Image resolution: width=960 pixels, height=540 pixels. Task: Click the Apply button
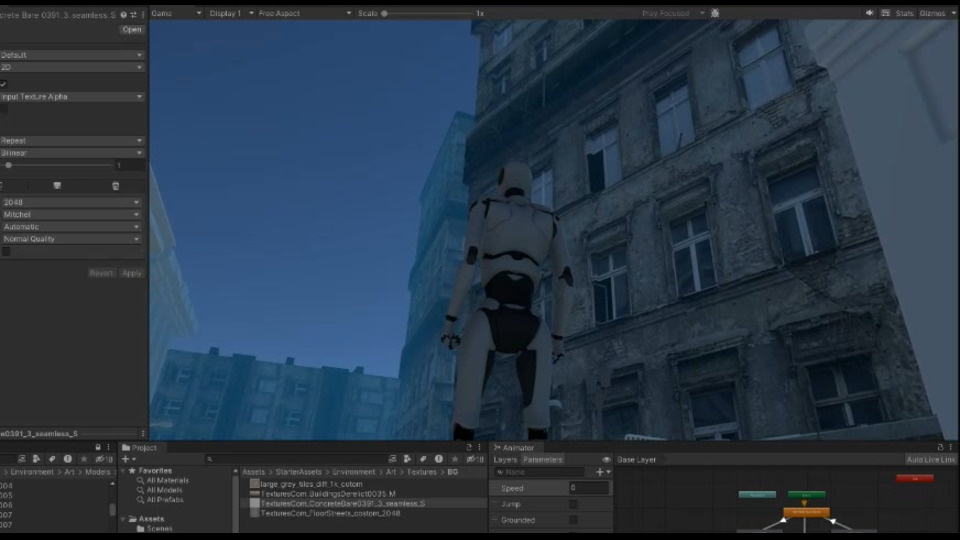tap(132, 273)
